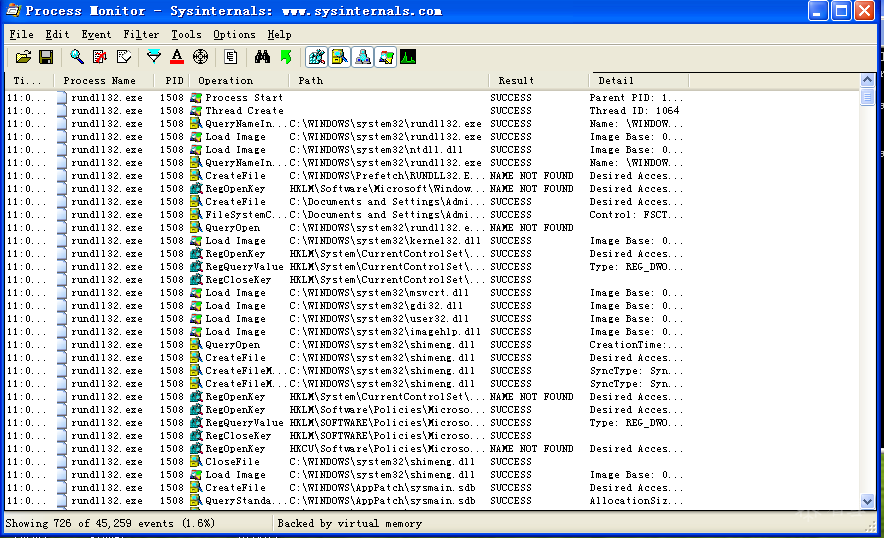Click the Result column header
884x538 pixels.
click(538, 81)
